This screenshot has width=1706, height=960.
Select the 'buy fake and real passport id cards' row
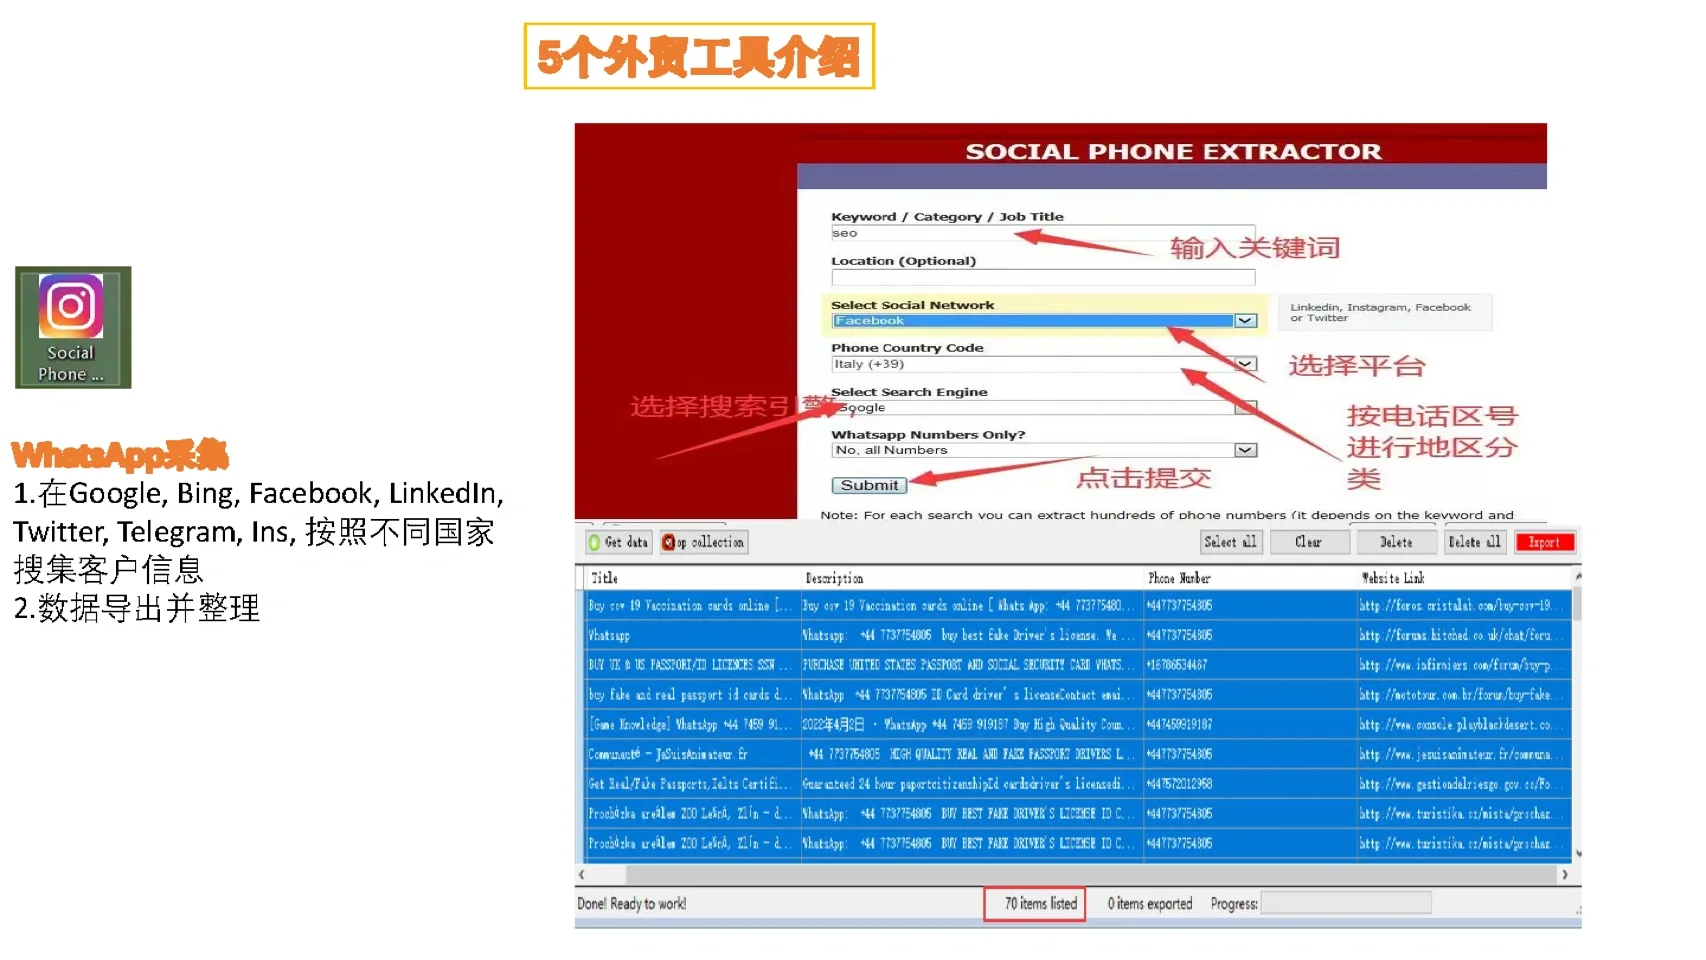coord(1077,694)
